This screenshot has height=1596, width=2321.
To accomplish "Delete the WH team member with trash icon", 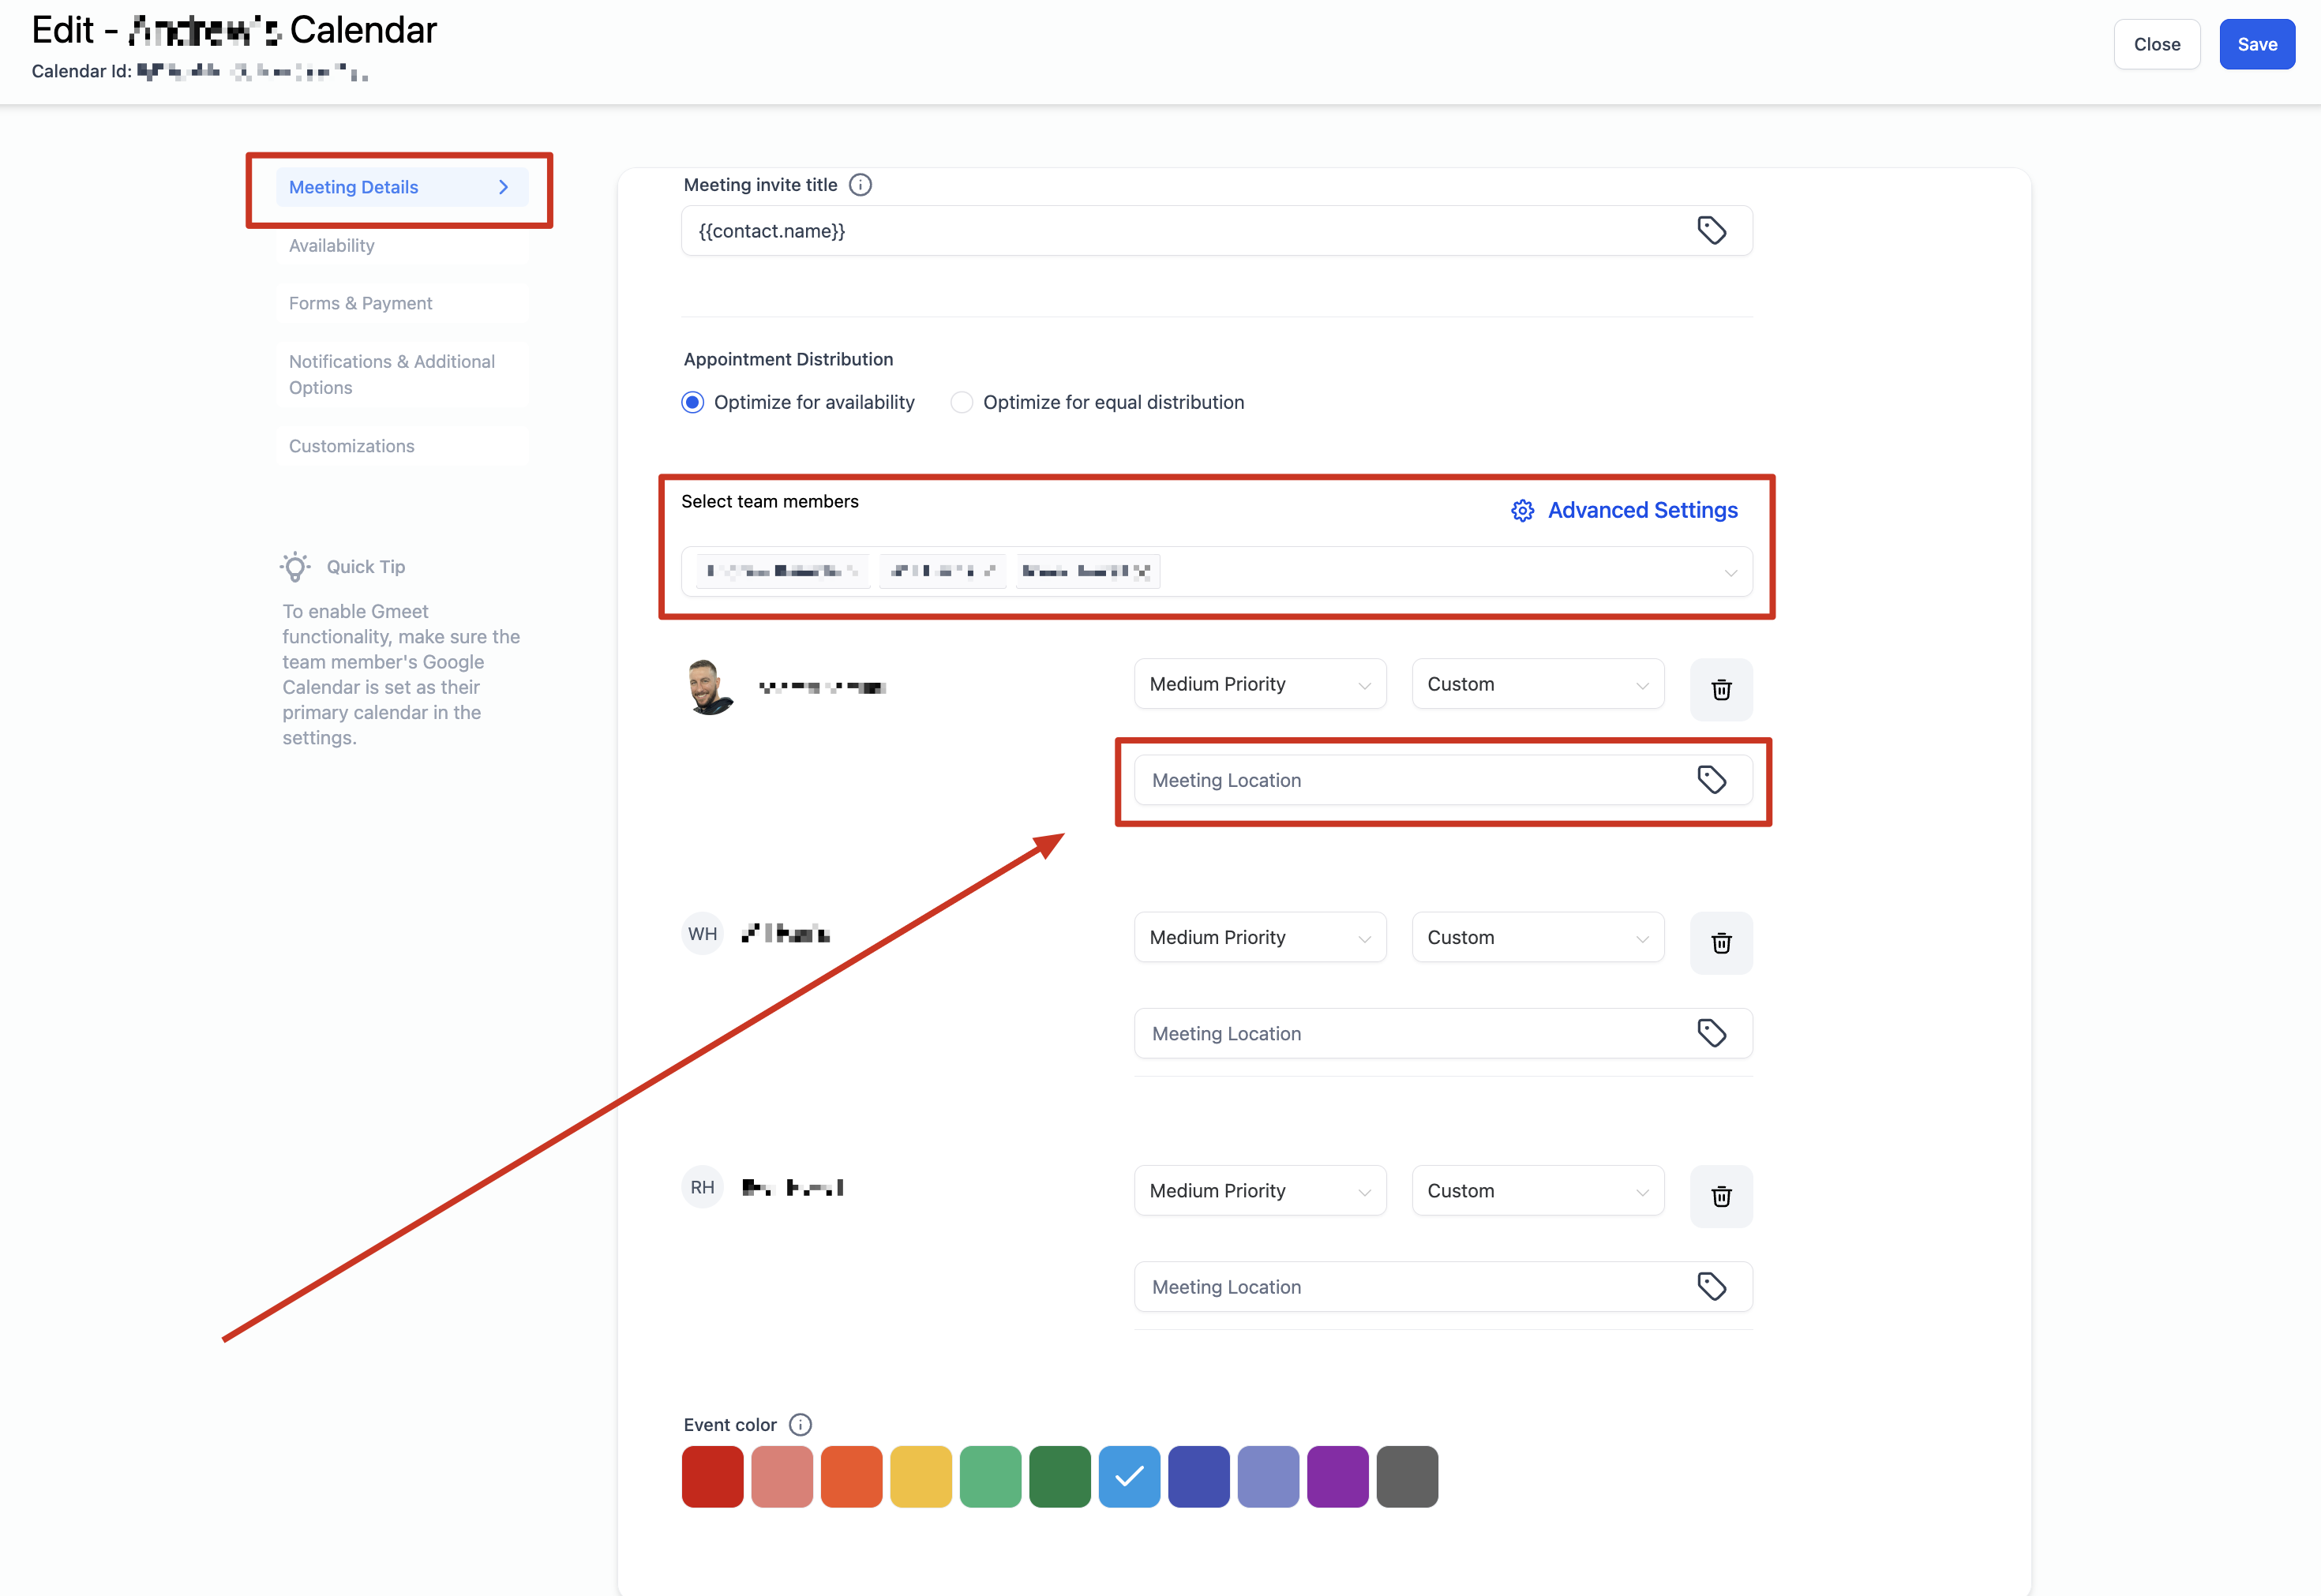I will tap(1721, 943).
